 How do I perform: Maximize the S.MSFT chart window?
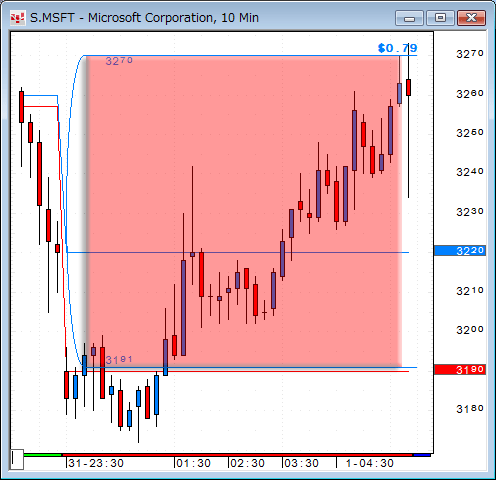tap(440, 18)
